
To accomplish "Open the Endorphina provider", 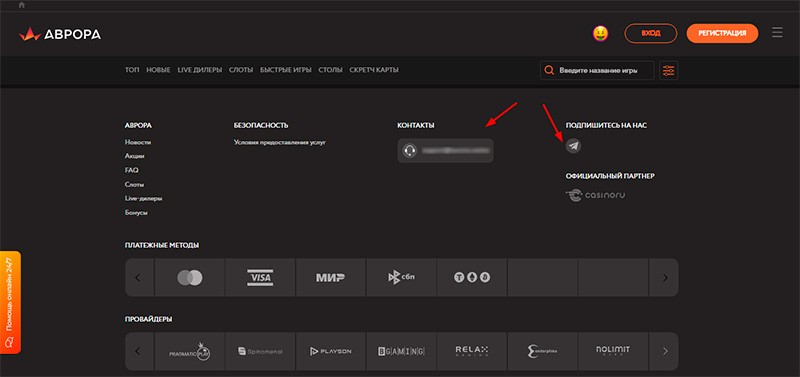I will 542,351.
